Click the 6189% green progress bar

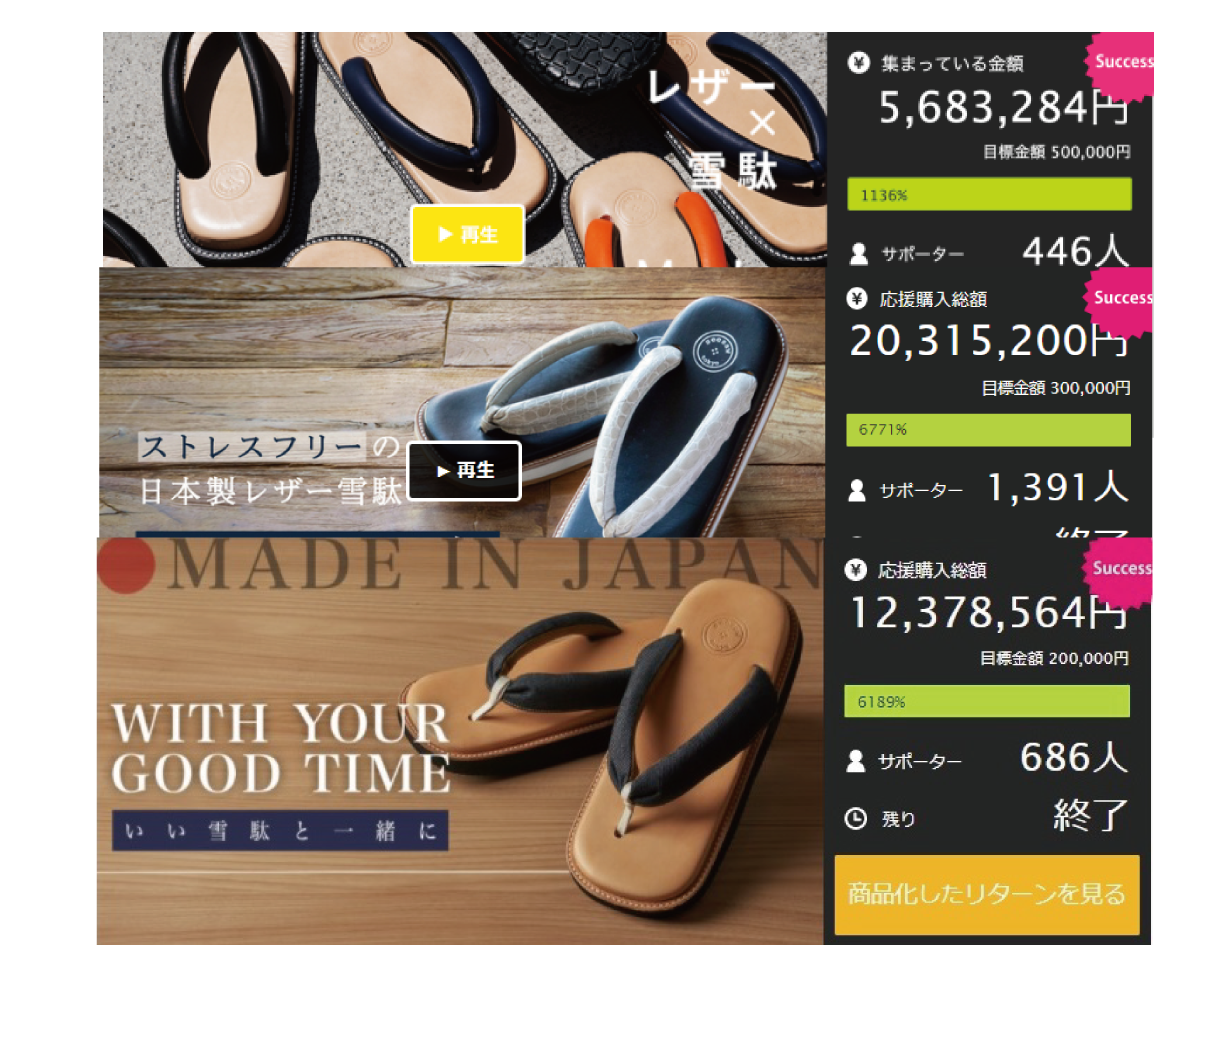986,701
